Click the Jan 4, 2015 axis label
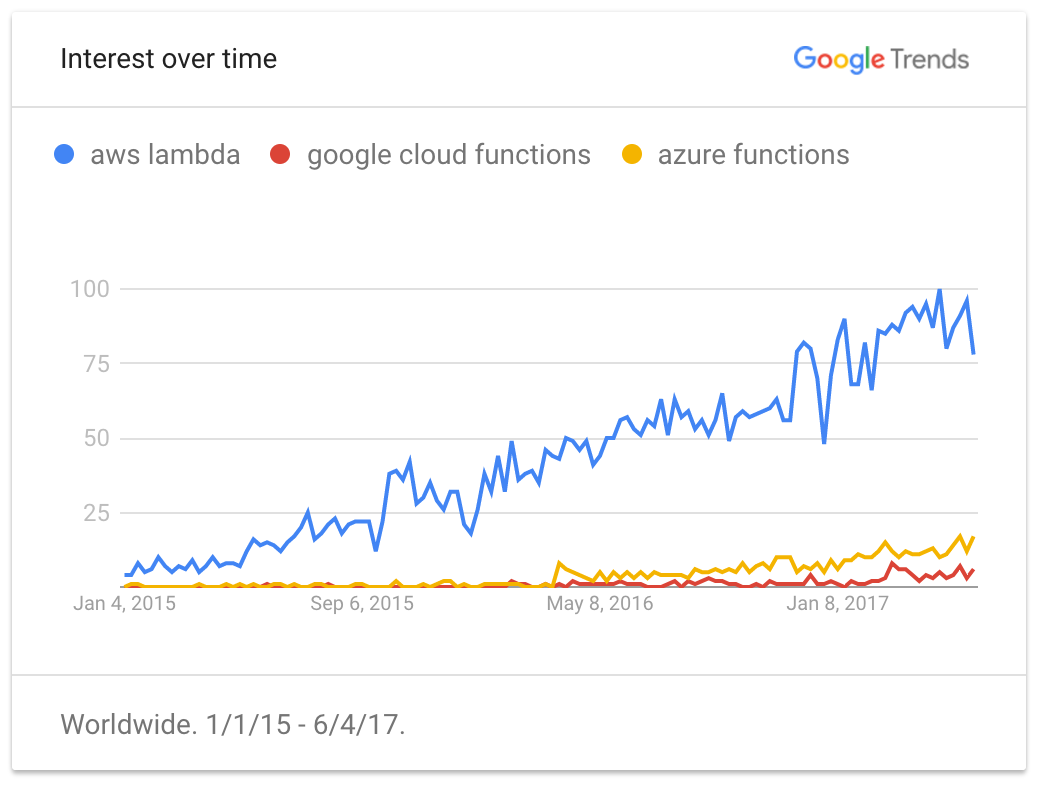The image size is (1040, 796). pyautogui.click(x=123, y=604)
